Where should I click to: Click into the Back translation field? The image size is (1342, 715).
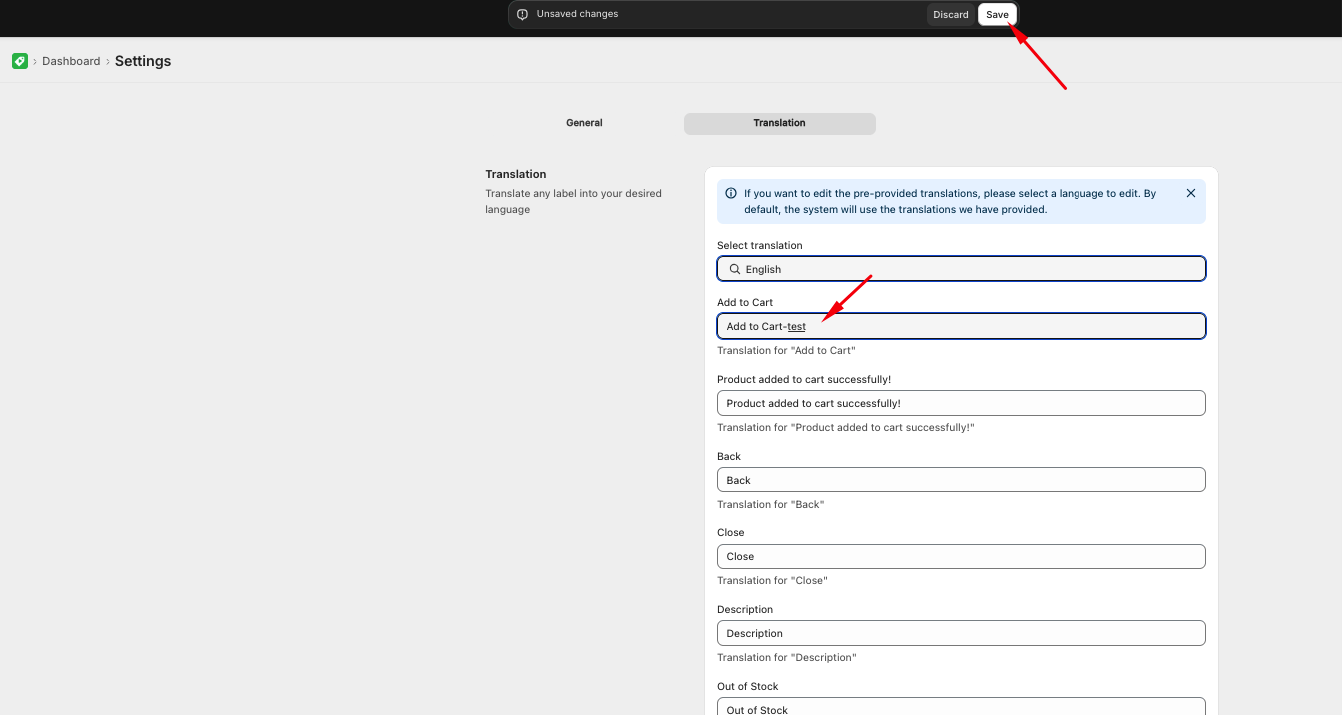click(961, 480)
